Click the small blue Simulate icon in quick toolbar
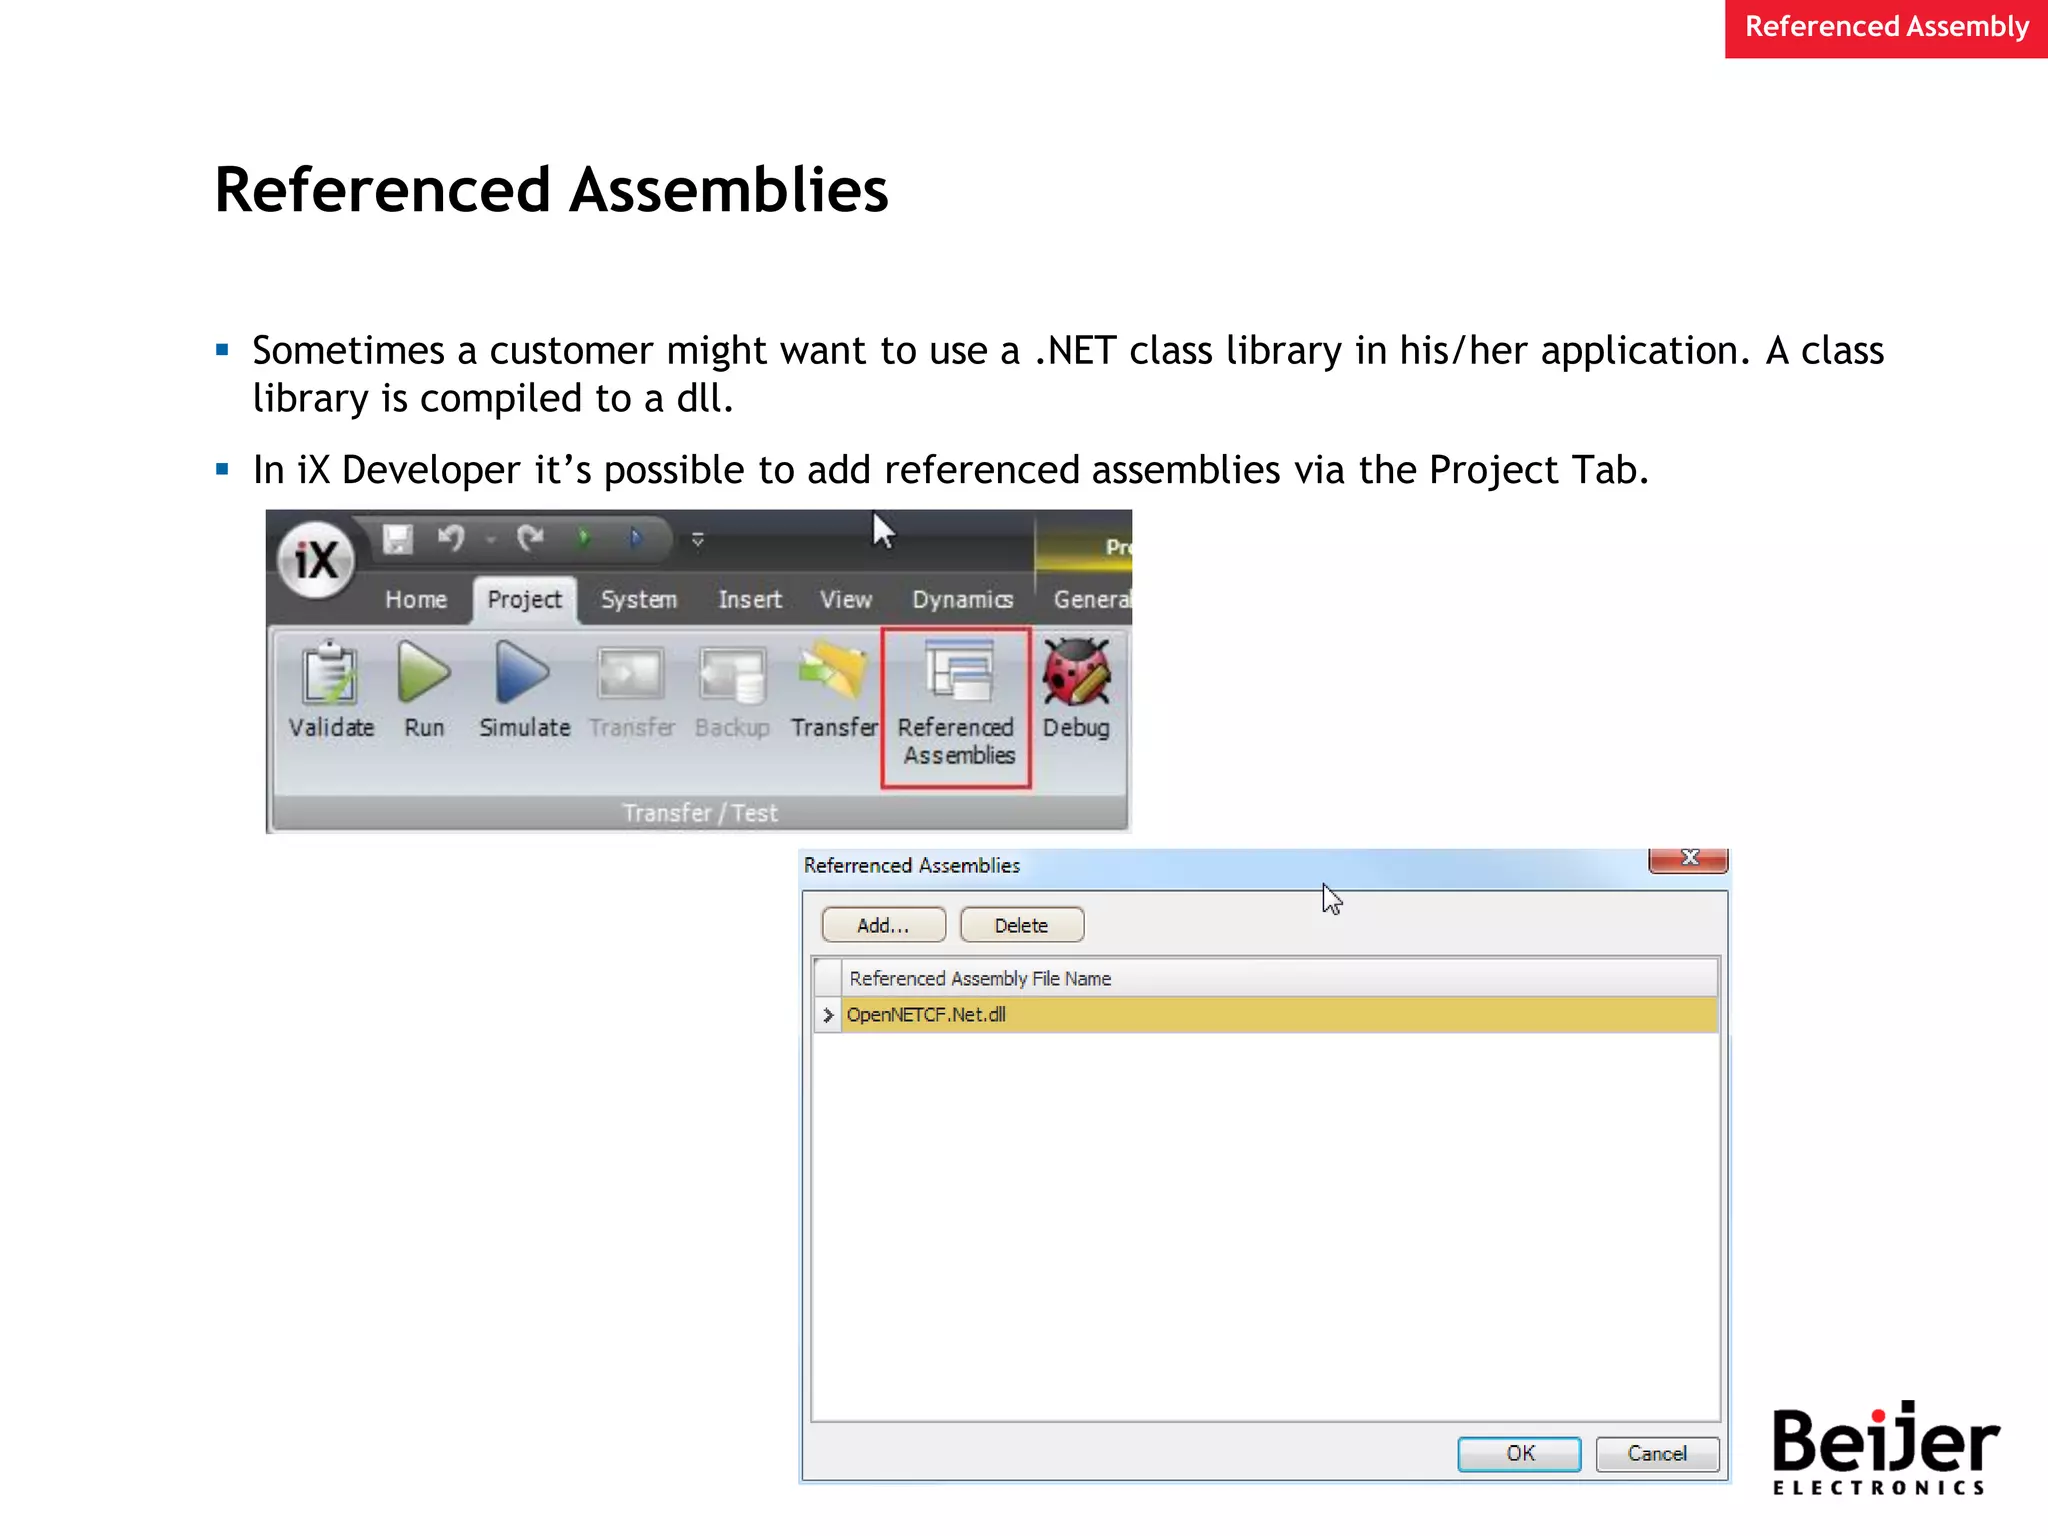Viewport: 2048px width, 1536px height. click(x=635, y=539)
